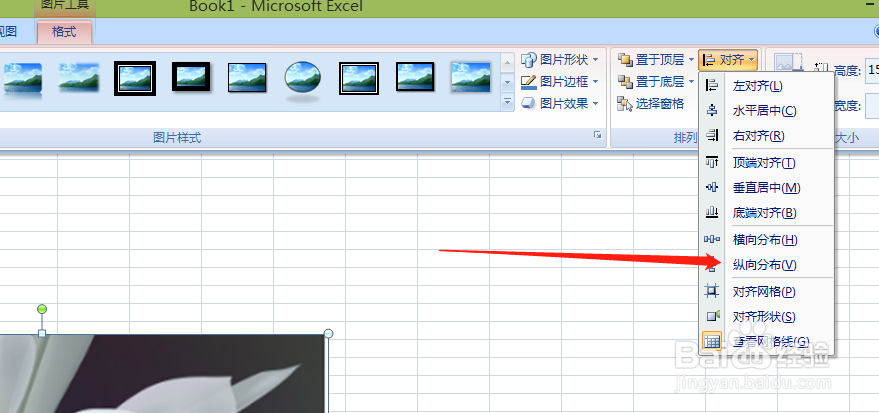The width and height of the screenshot is (879, 413).
Task: Click the Center Horizontally icon (水平居中)
Action: coord(712,110)
